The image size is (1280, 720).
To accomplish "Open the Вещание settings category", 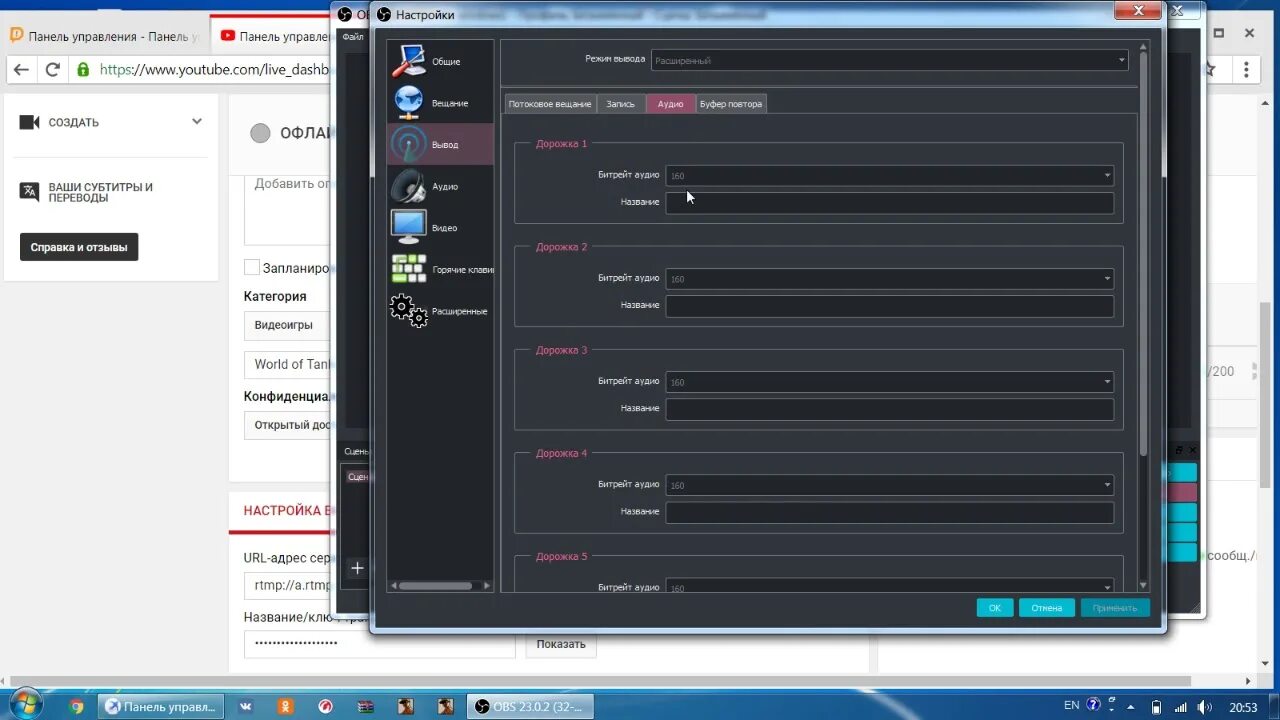I will point(440,103).
